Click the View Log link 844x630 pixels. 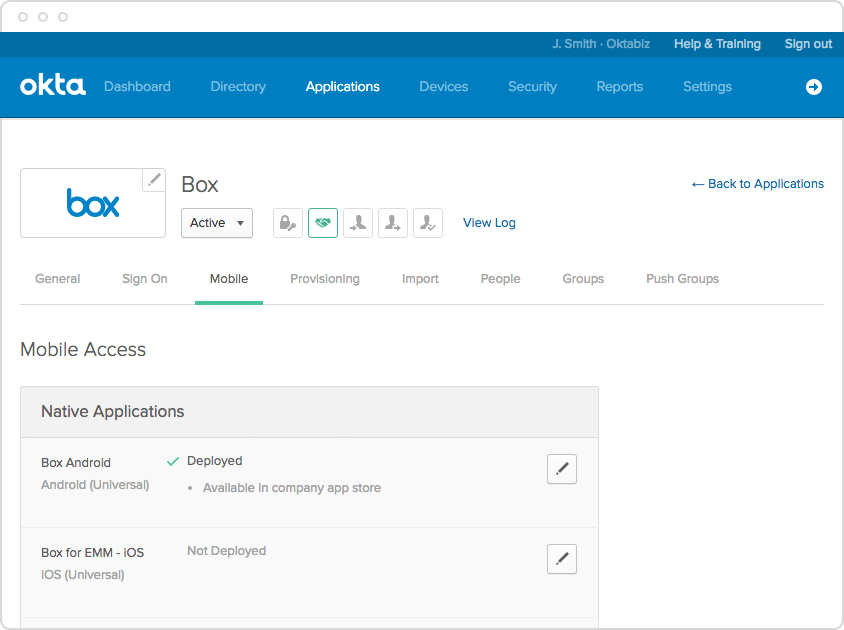[x=489, y=223]
